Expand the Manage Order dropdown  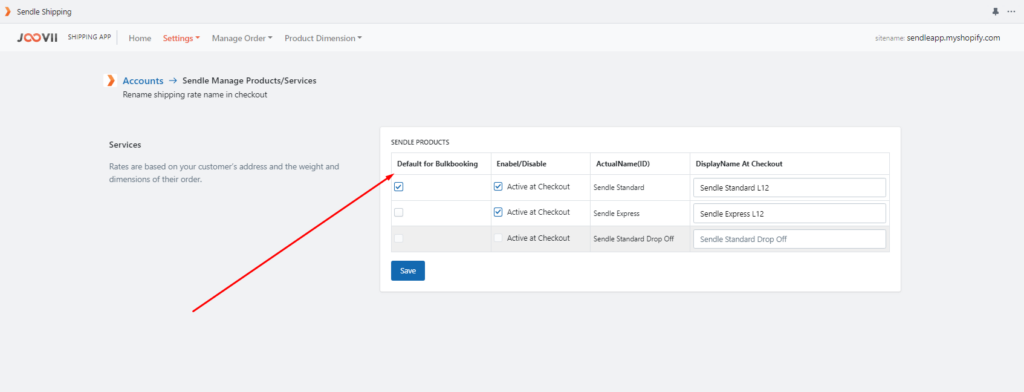pyautogui.click(x=242, y=39)
